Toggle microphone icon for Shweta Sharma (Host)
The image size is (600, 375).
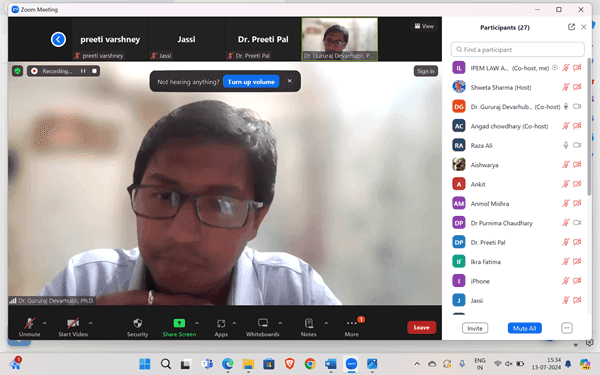point(566,87)
